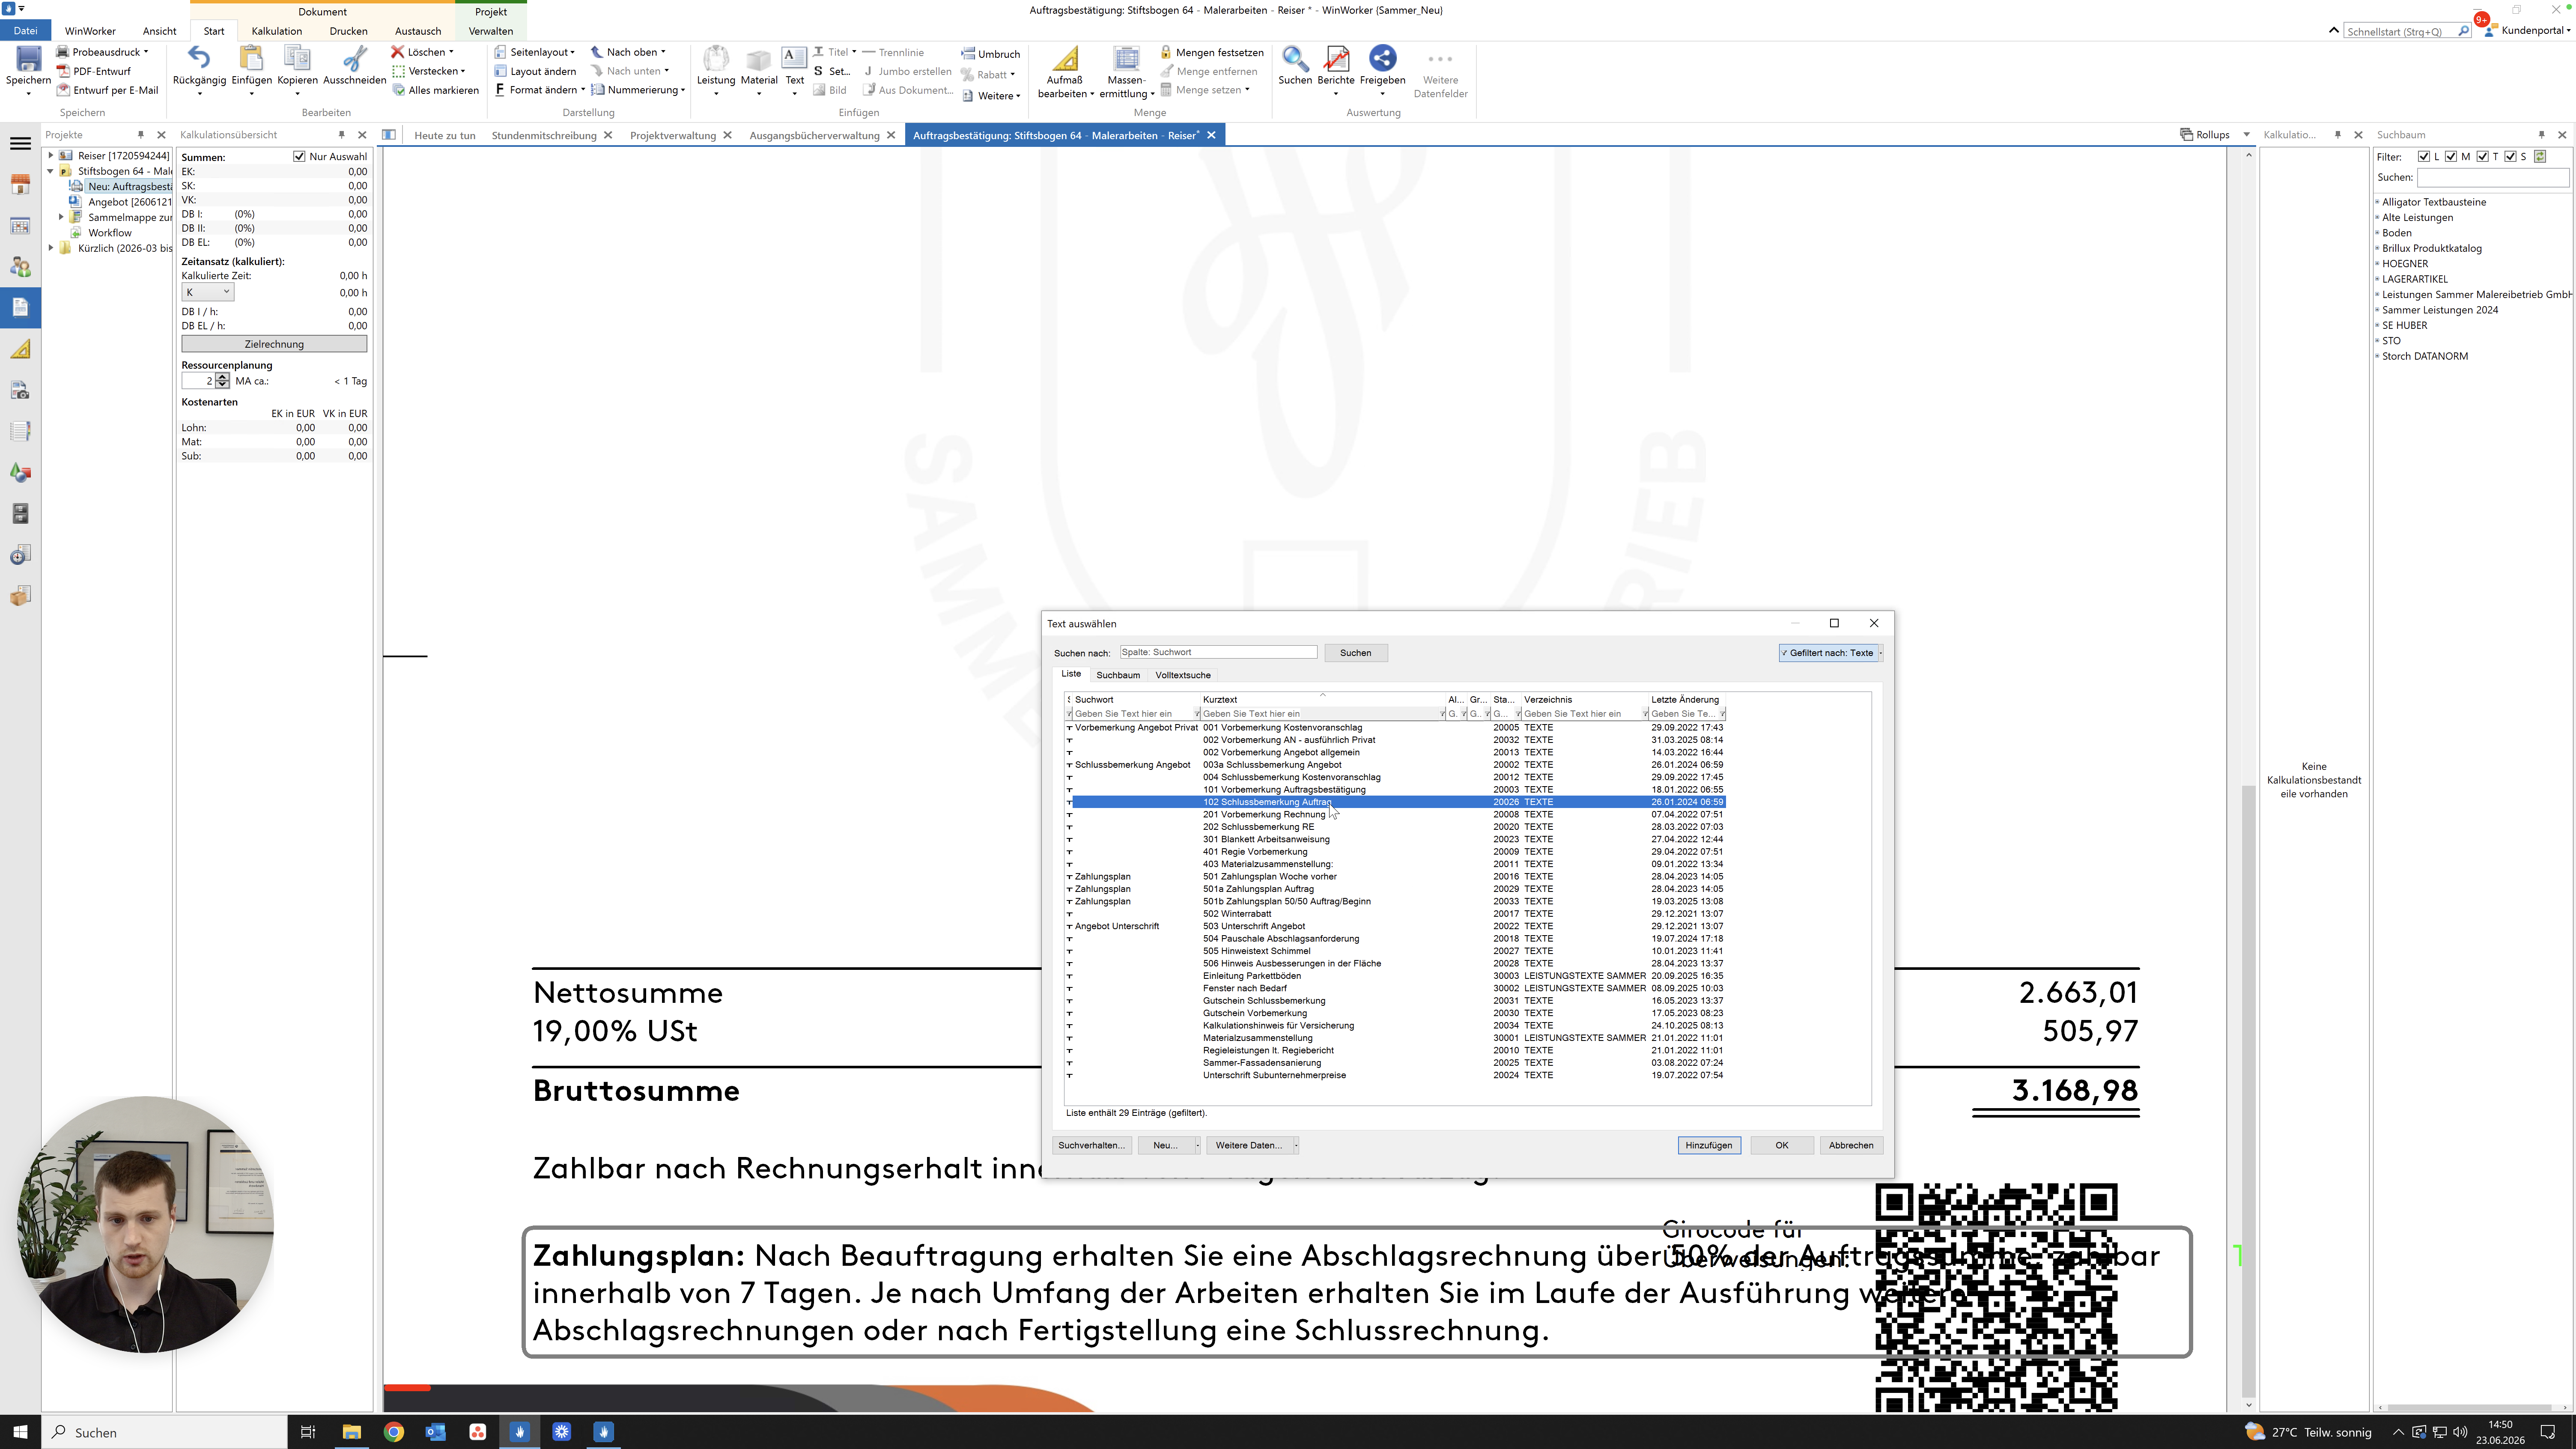
Task: Switch to the Volltextsuche tab
Action: pos(1183,675)
